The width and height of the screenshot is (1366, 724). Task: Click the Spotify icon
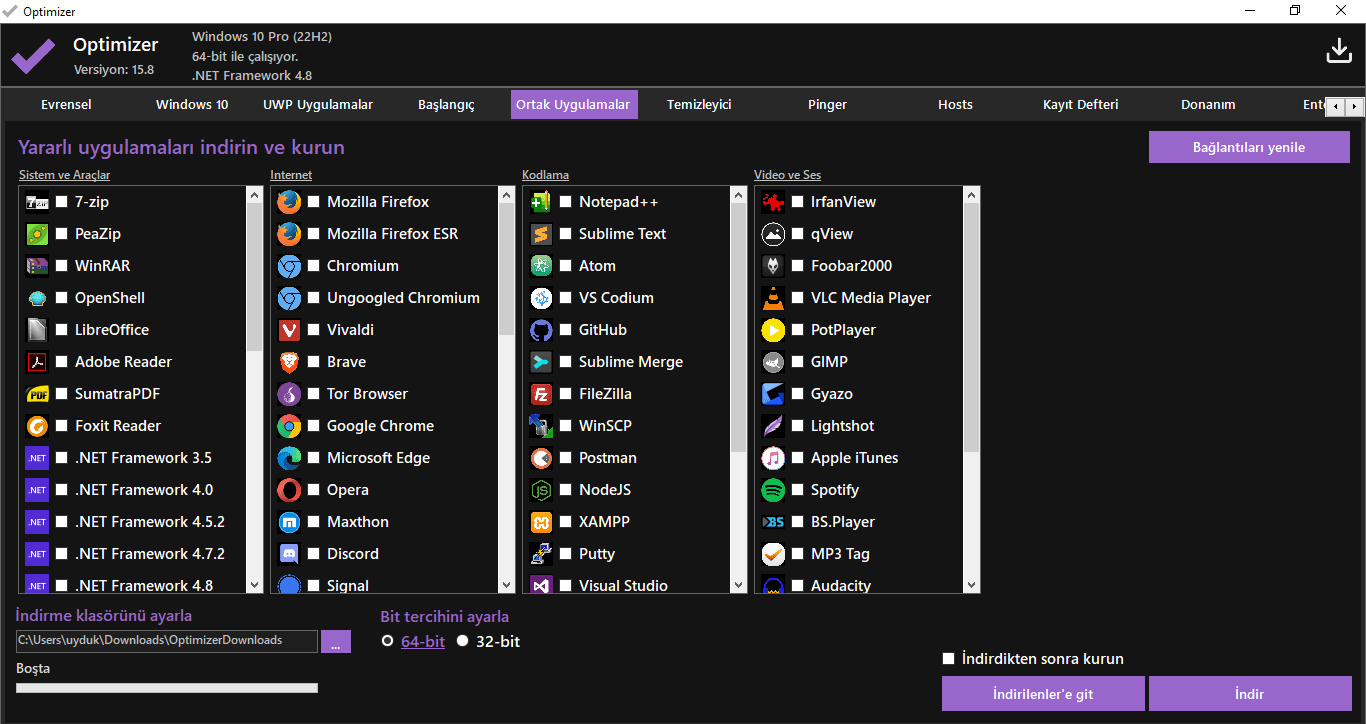click(773, 490)
